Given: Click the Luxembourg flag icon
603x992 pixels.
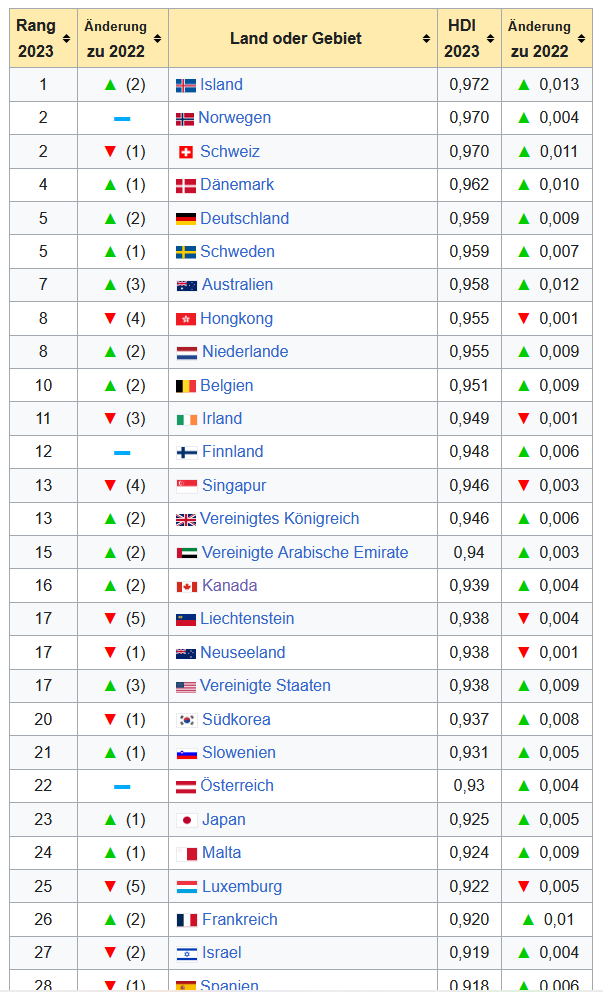Looking at the screenshot, I should click(187, 887).
